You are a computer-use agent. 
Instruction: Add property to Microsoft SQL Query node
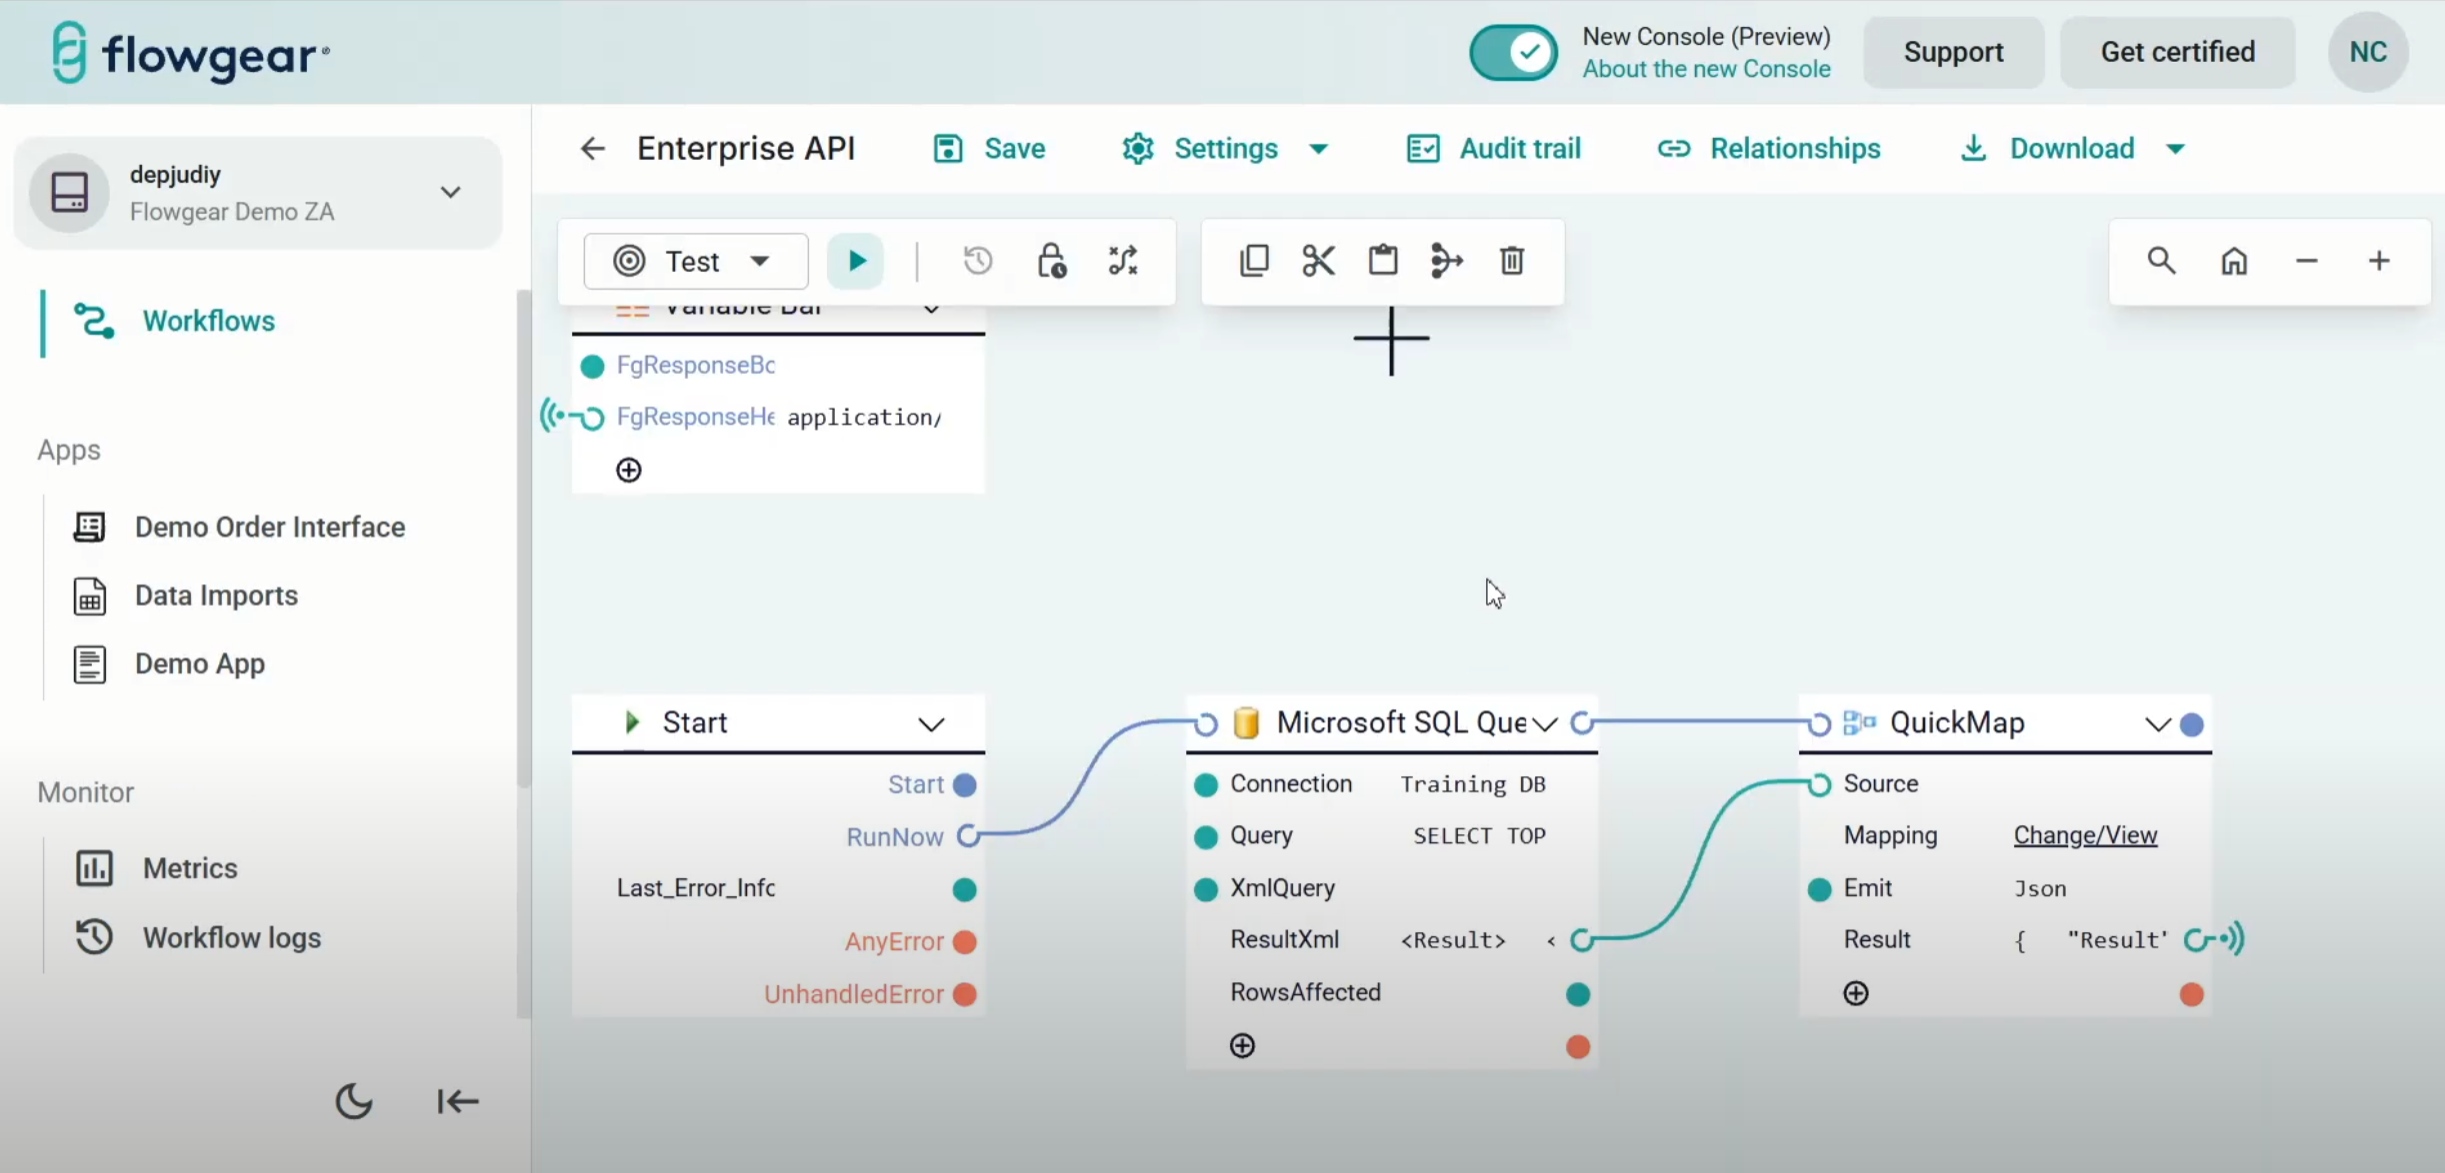pyautogui.click(x=1242, y=1045)
